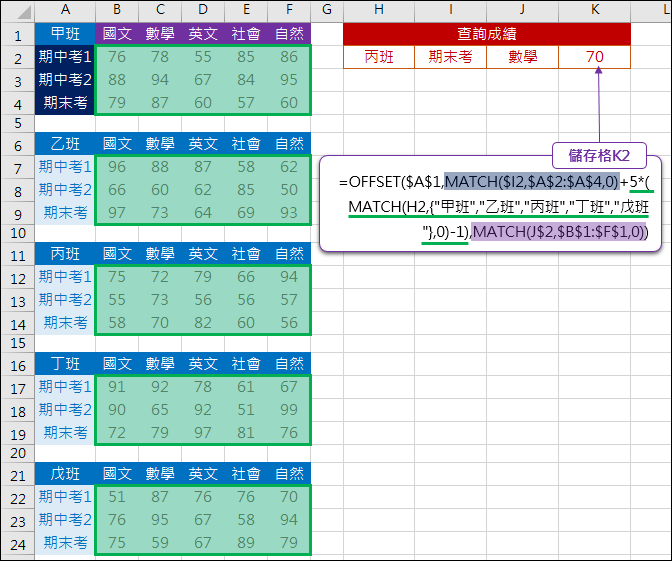This screenshot has height=561, width=672.
Task: Select column K header
Action: [595, 9]
